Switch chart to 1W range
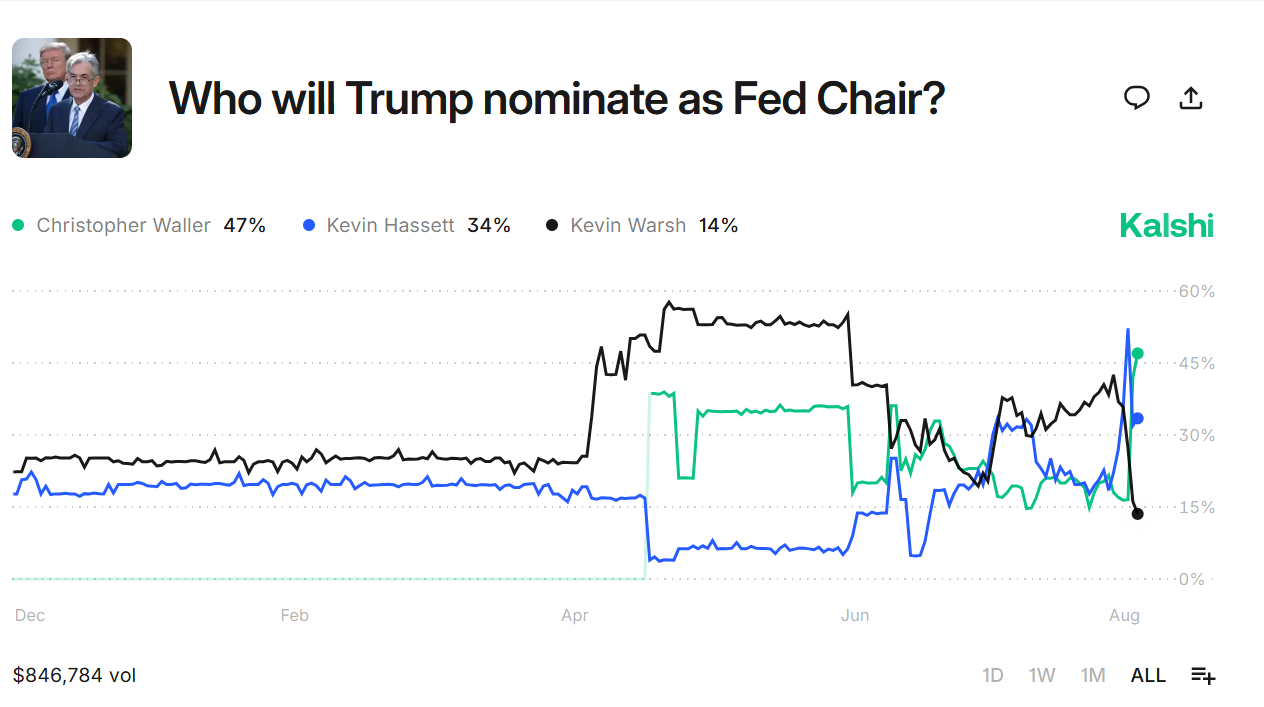Screen dimensions: 1264x707 [x=1042, y=676]
